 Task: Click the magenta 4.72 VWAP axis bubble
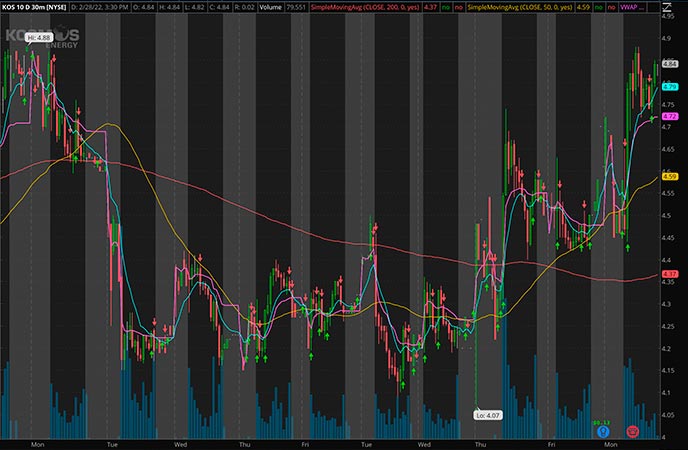click(x=670, y=116)
